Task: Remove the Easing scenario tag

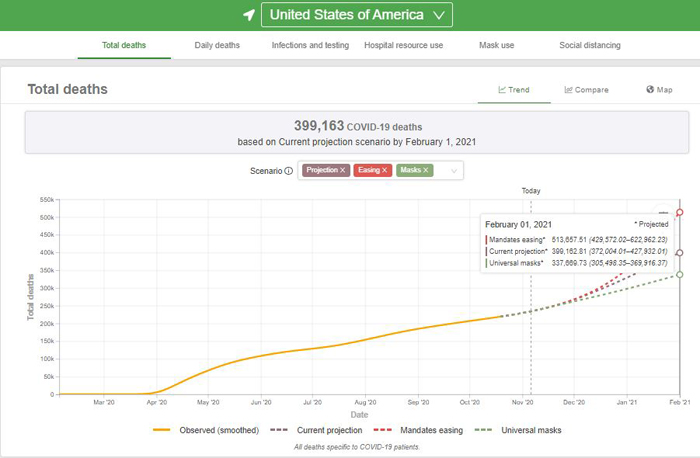Action: coord(384,170)
